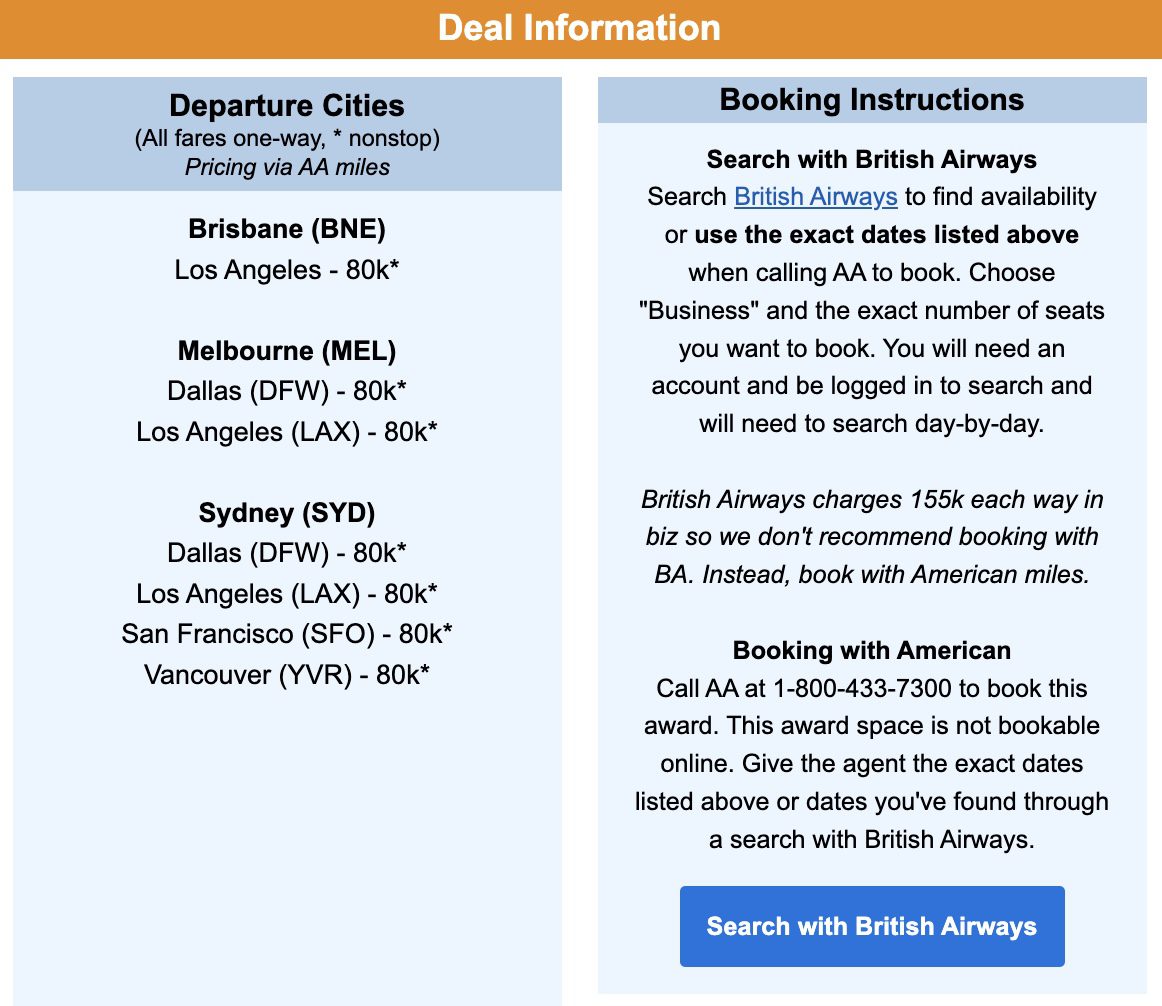This screenshot has width=1162, height=1006.
Task: Click italic British Airways charges 155k note
Action: [872, 537]
